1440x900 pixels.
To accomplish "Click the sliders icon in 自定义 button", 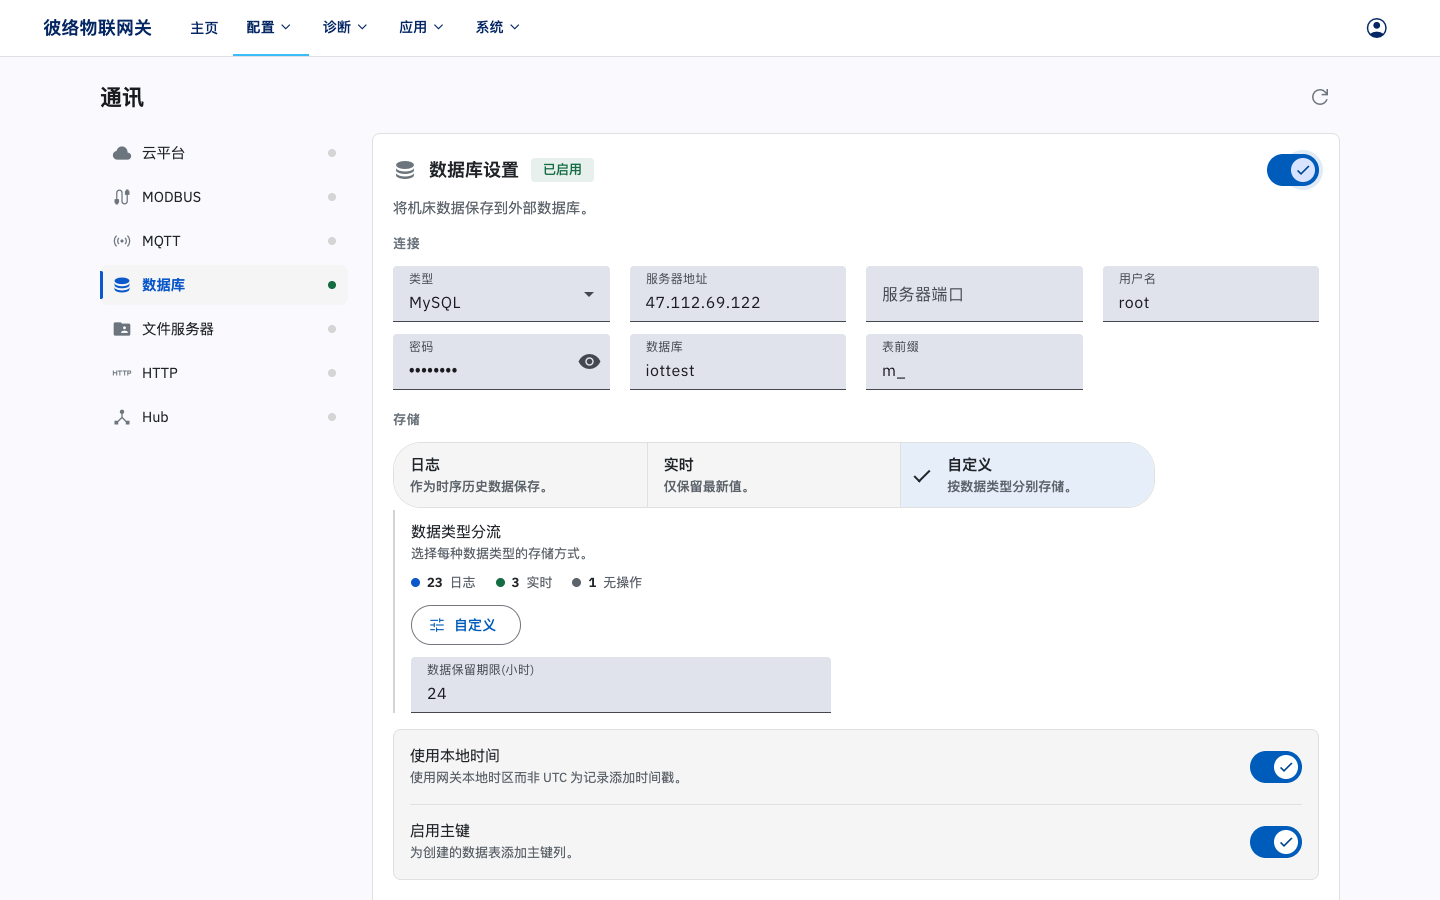I will (437, 625).
